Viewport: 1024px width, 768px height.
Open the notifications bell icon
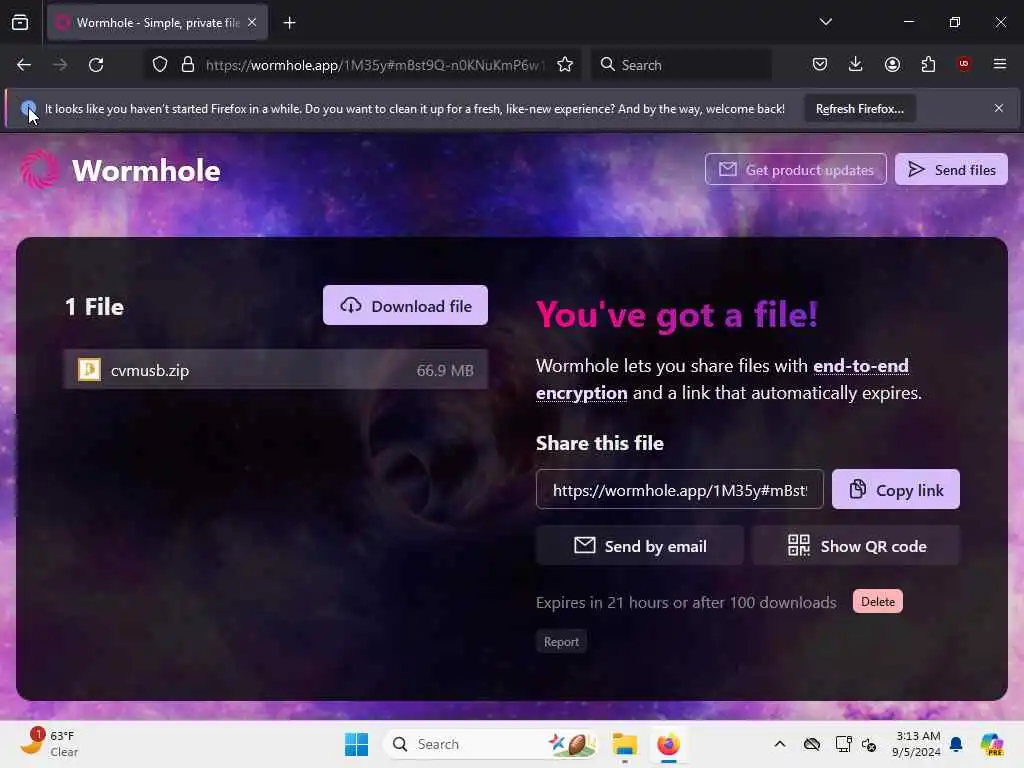pos(956,744)
